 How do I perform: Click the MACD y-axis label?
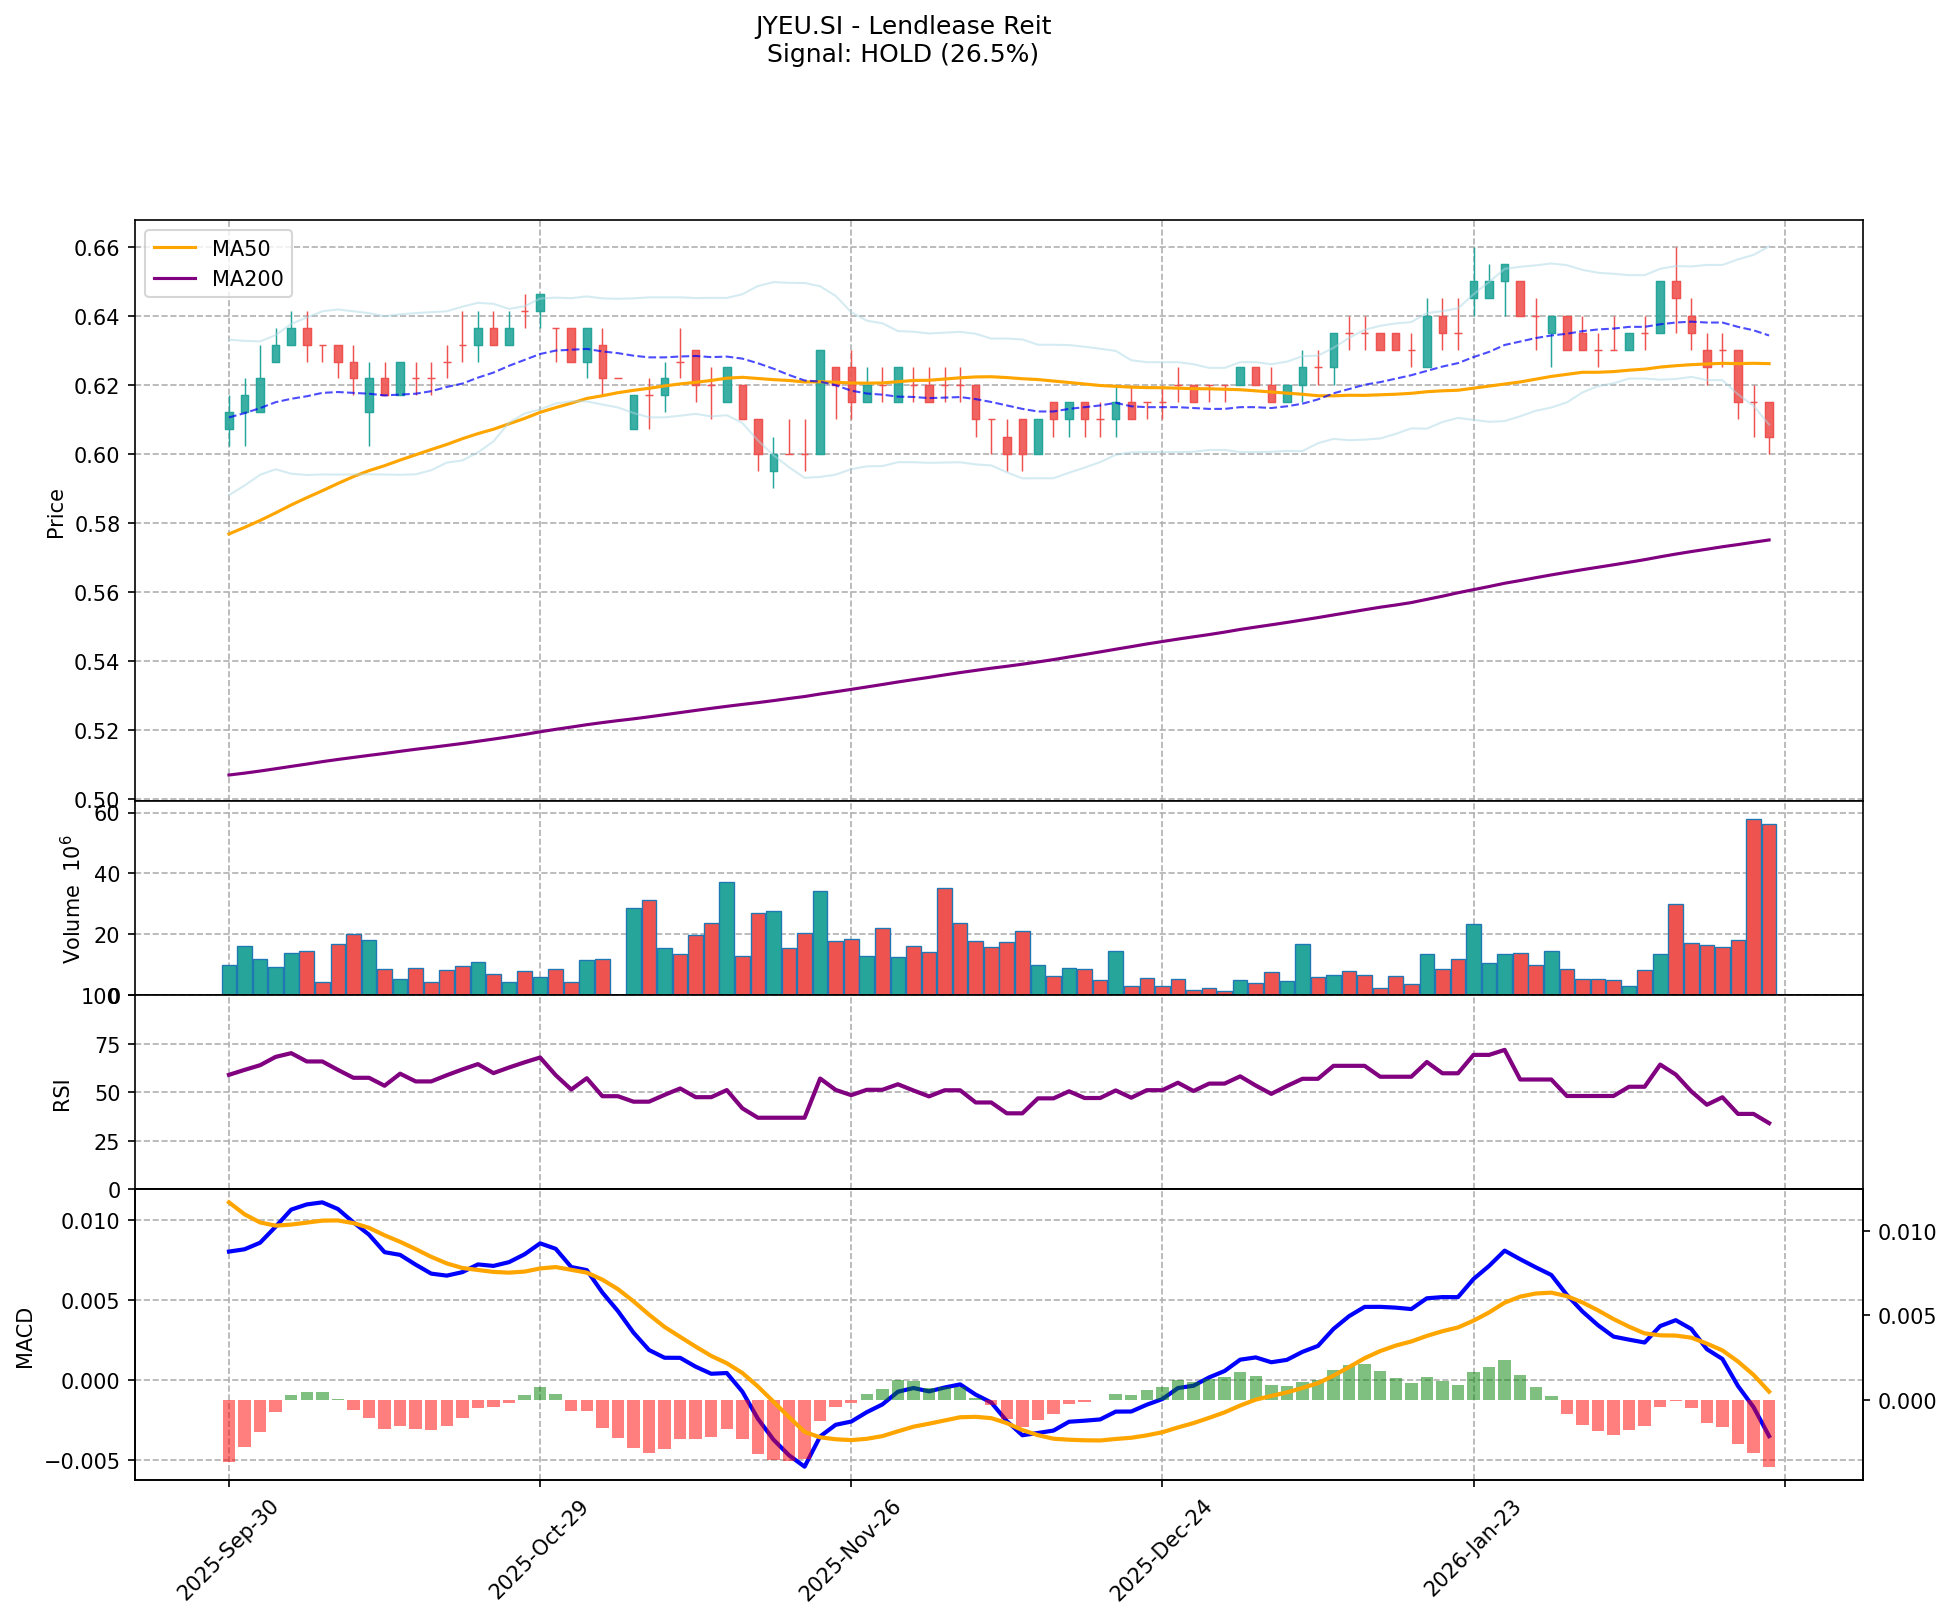pos(26,1337)
